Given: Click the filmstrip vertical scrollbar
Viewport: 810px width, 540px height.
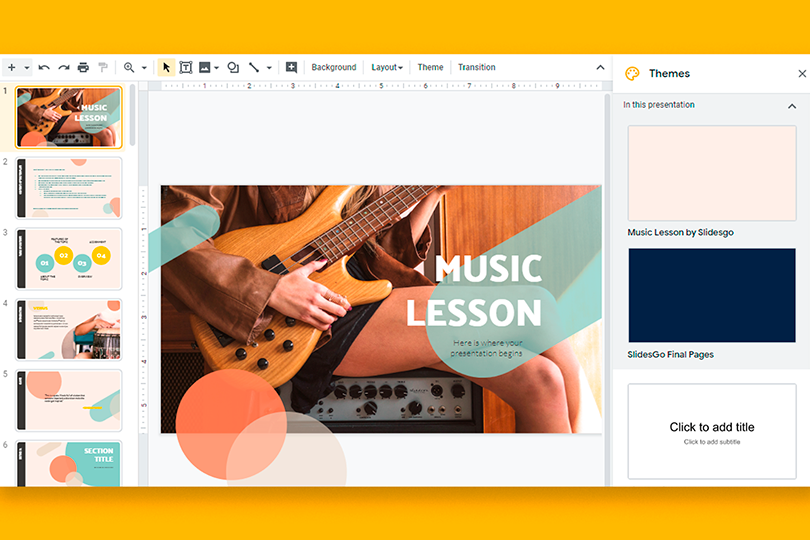Looking at the screenshot, I should coord(133,115).
